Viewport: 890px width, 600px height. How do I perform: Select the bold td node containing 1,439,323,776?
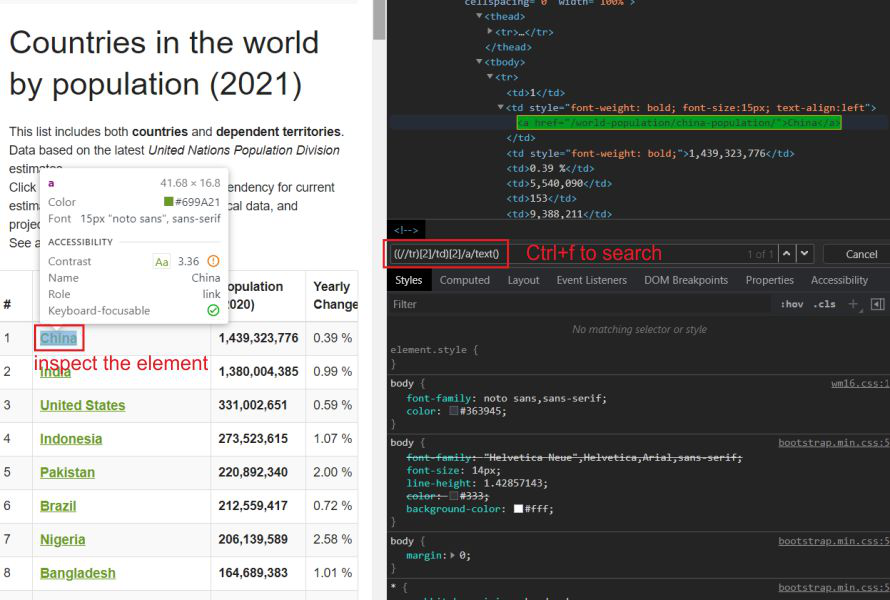pyautogui.click(x=650, y=153)
